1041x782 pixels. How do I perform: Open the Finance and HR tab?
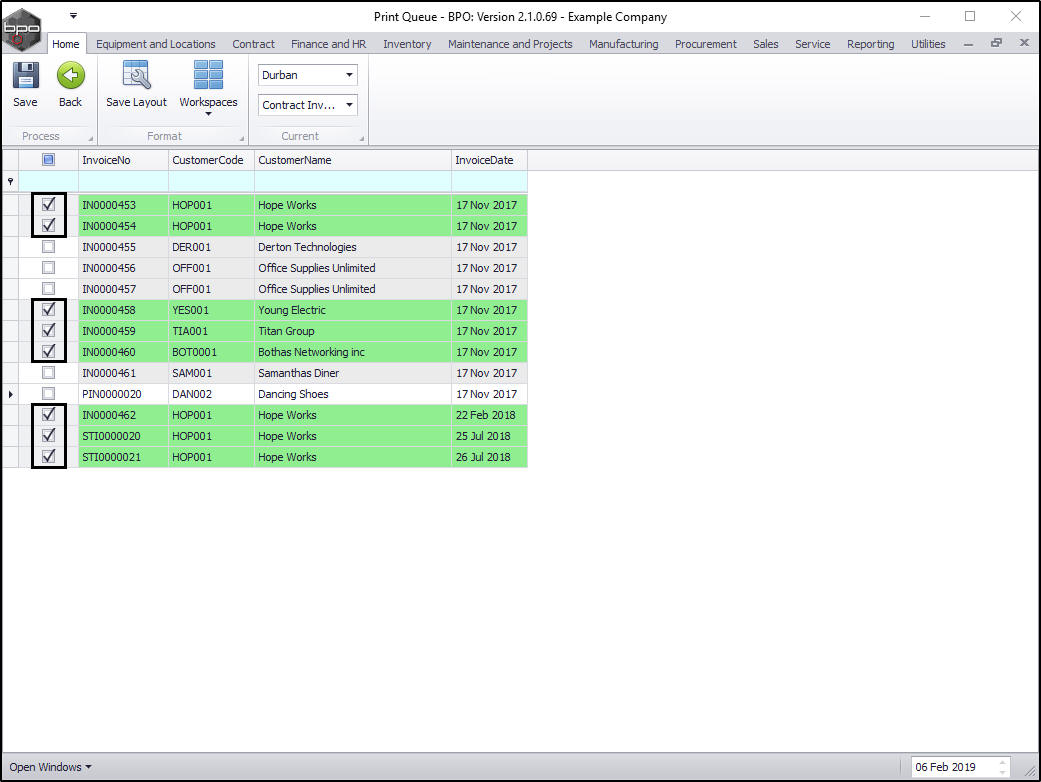329,44
